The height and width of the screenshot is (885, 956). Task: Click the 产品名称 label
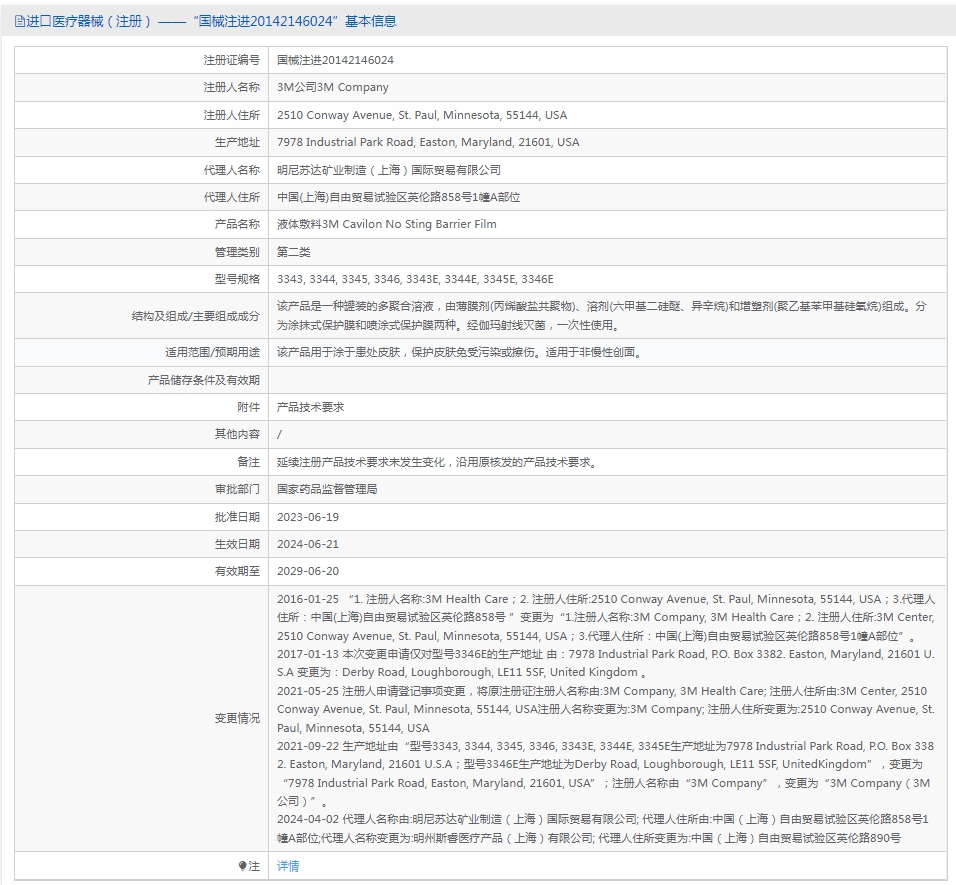[237, 224]
